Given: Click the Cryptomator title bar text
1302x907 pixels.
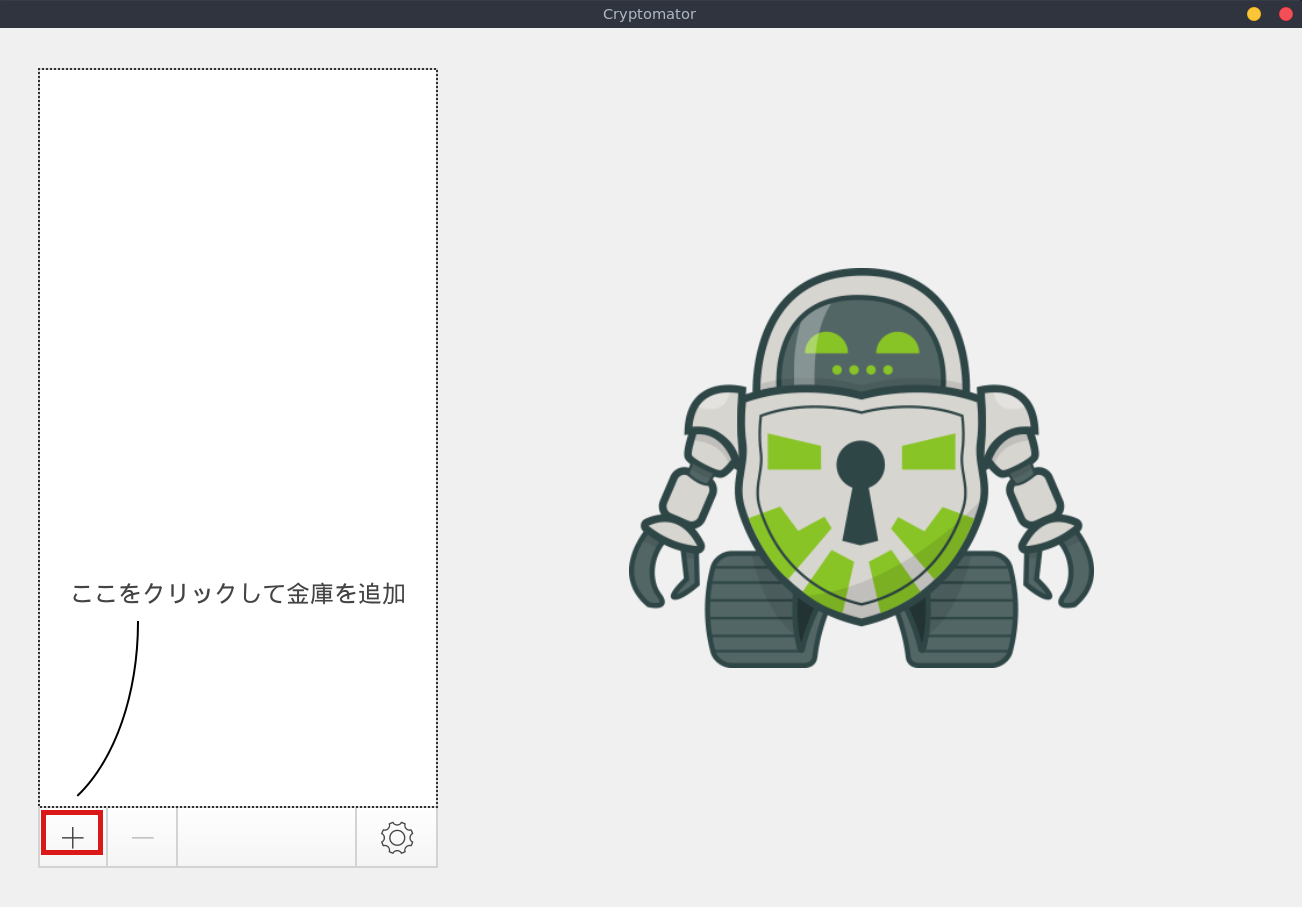Looking at the screenshot, I should tap(649, 14).
